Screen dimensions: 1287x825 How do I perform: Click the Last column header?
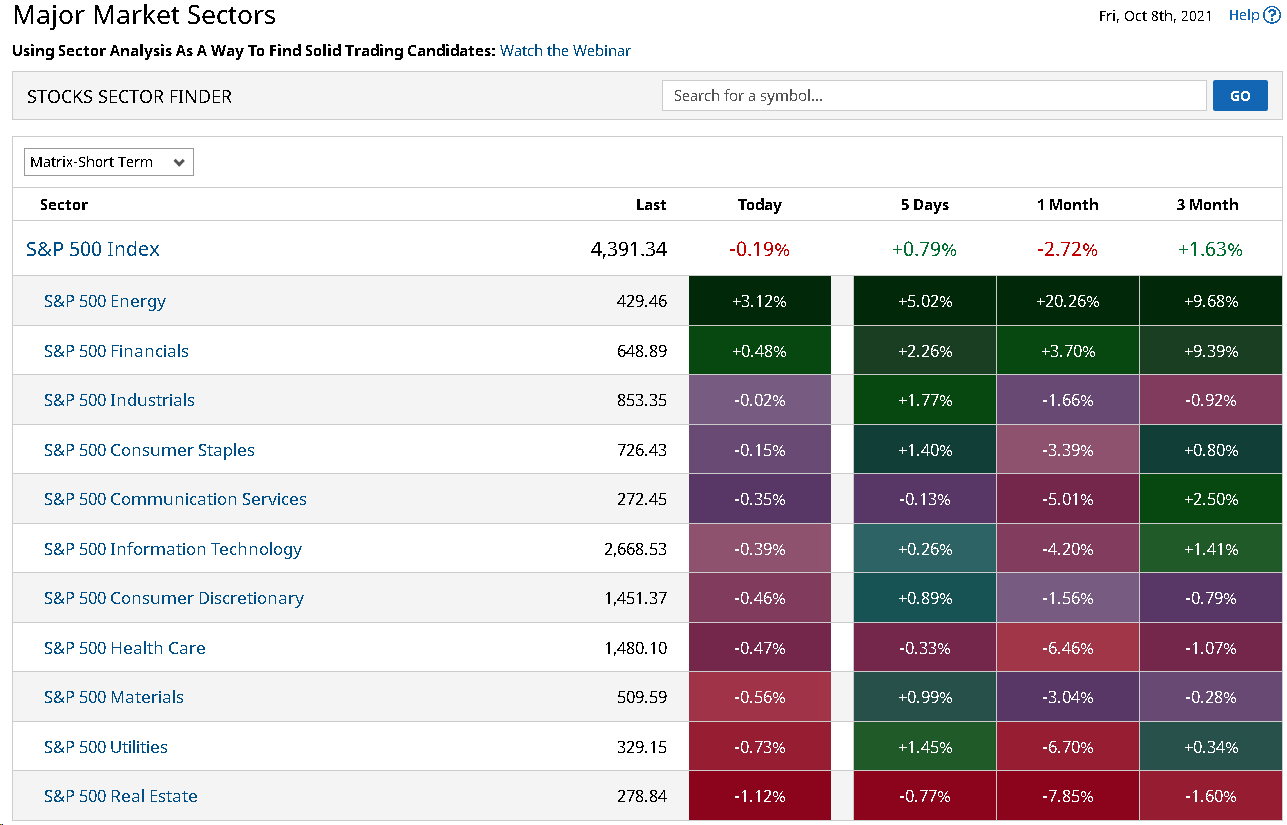[x=651, y=205]
